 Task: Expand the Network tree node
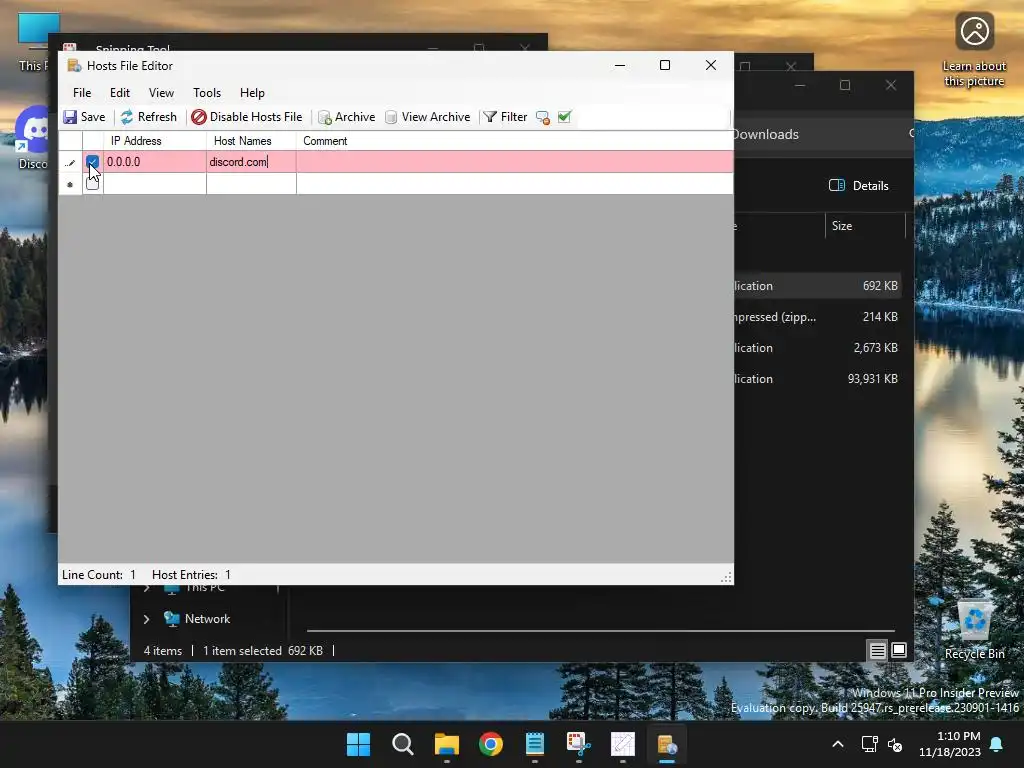(x=146, y=619)
